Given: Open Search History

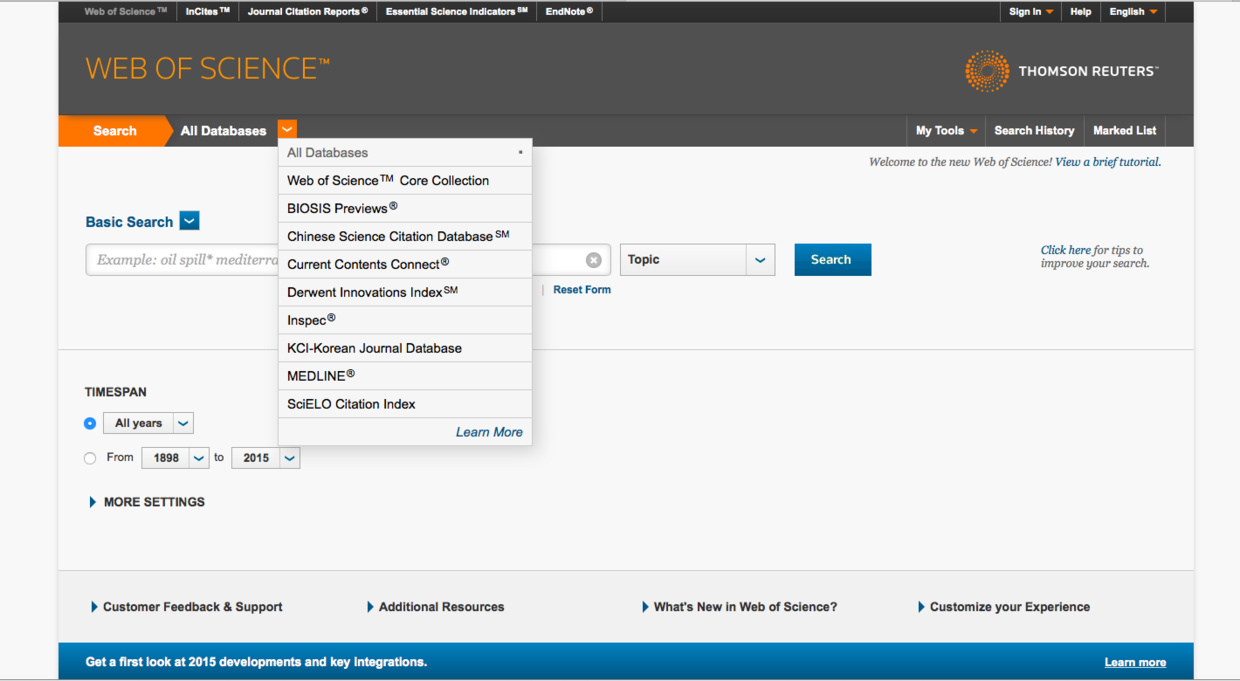Looking at the screenshot, I should point(1034,130).
